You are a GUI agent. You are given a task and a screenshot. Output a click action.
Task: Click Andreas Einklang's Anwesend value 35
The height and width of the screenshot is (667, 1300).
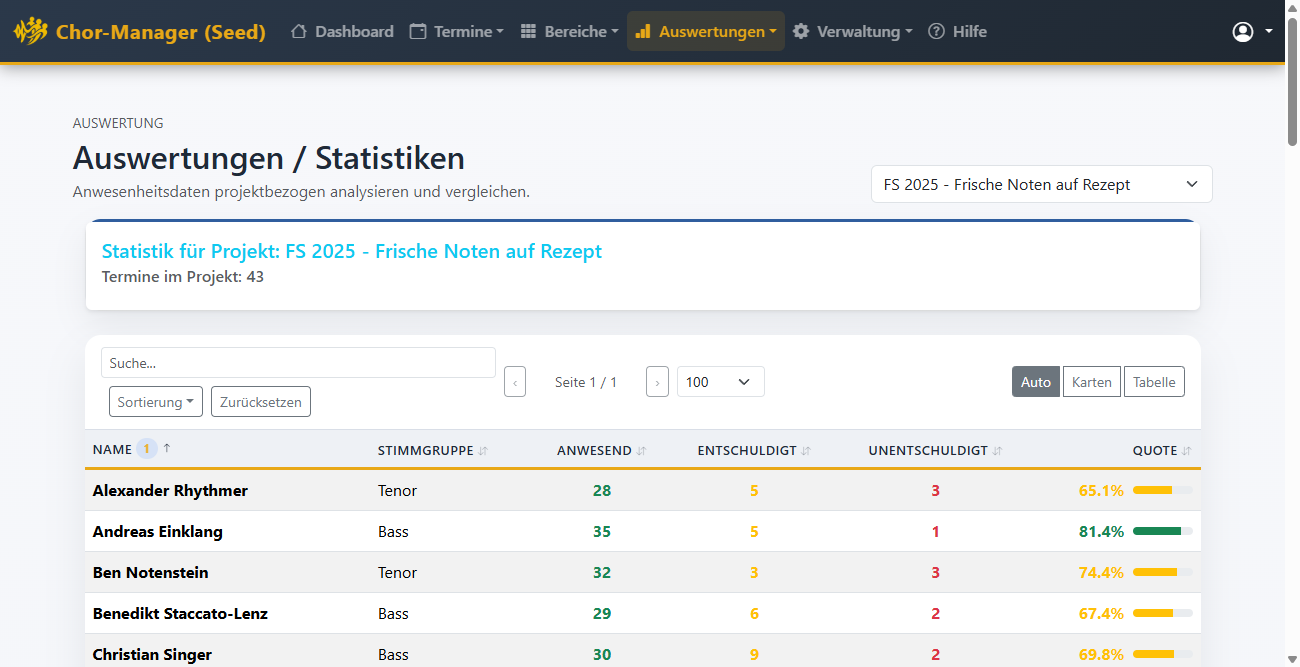pyautogui.click(x=602, y=532)
